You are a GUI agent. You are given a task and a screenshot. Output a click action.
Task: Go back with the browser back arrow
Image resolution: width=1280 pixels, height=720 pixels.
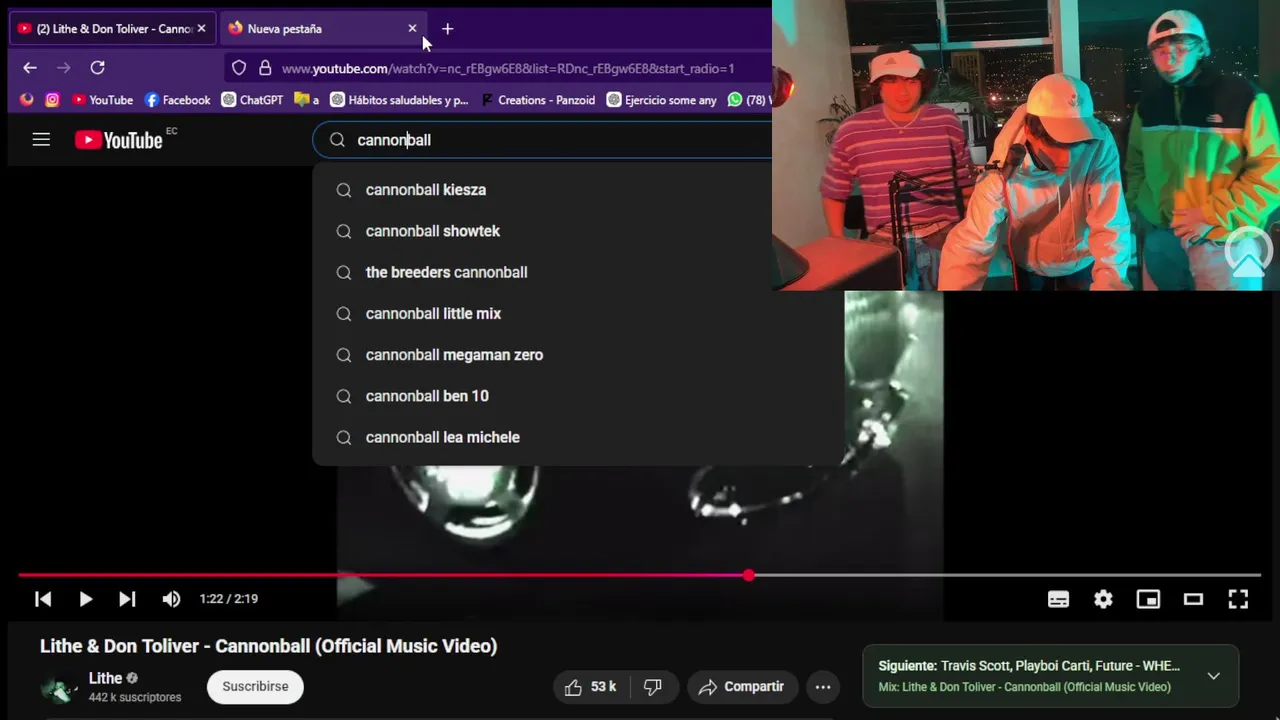point(30,68)
